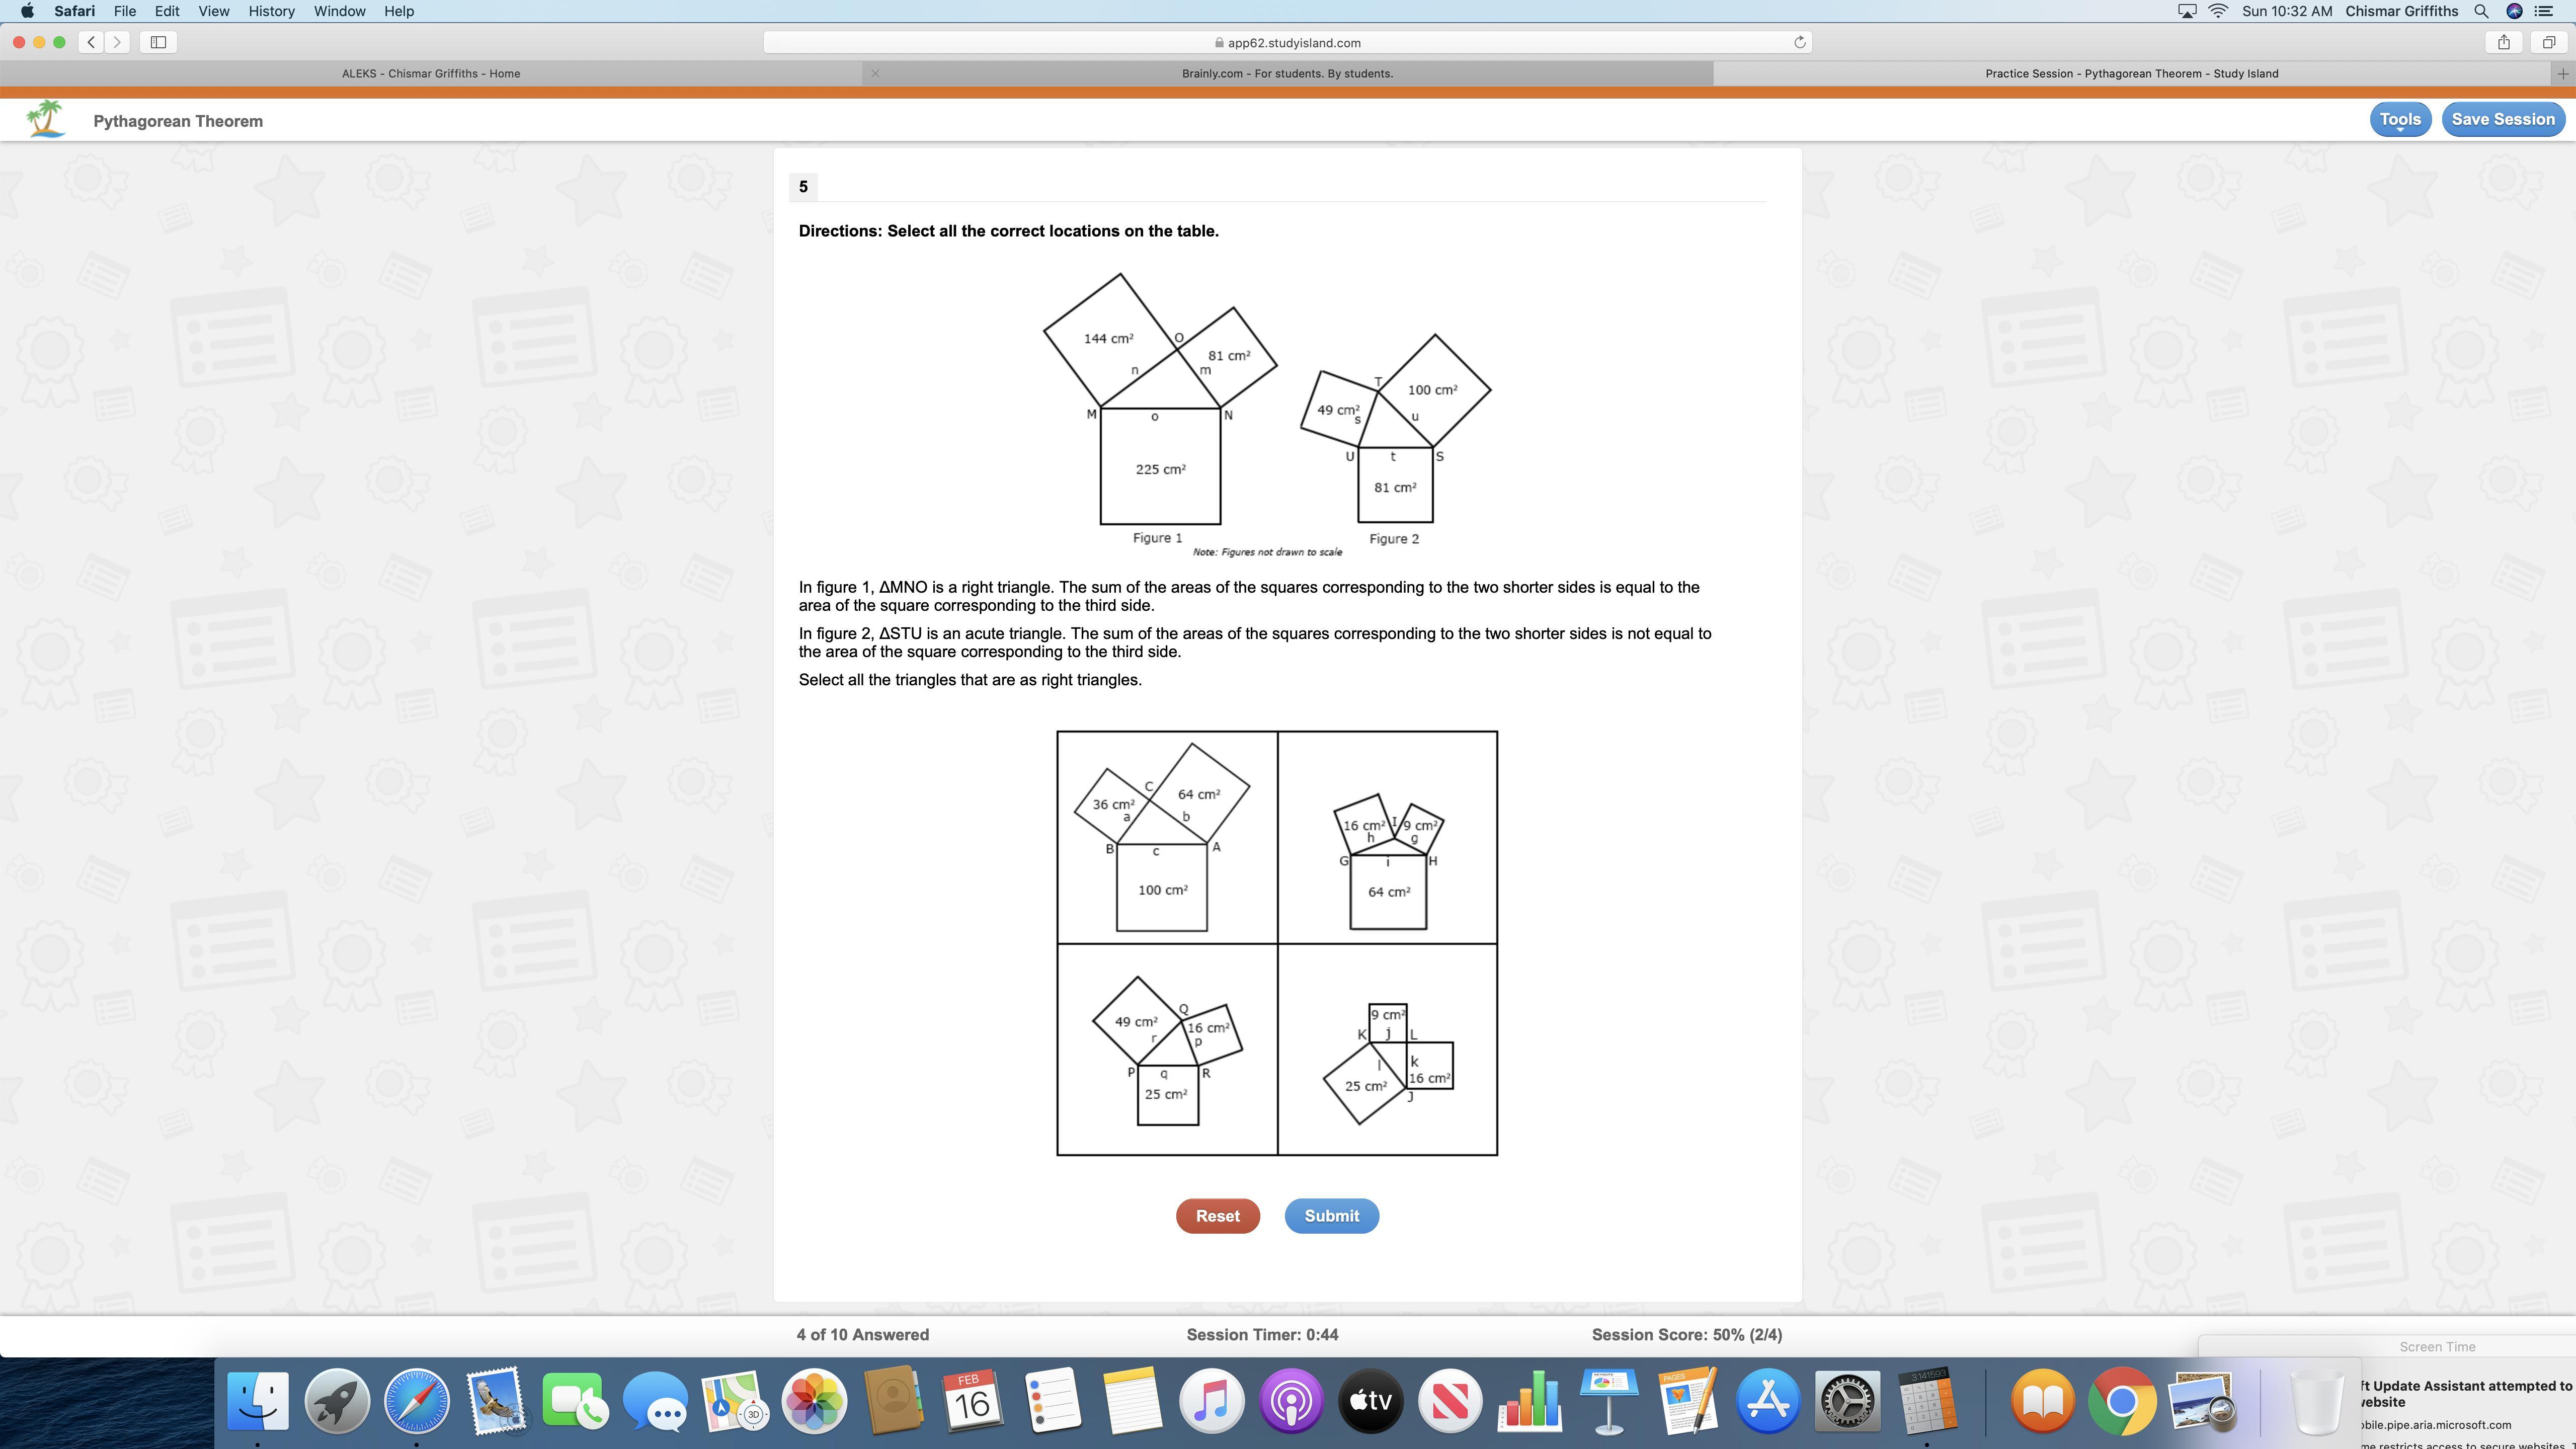Select the triangle JKL table cell

1387,1049
